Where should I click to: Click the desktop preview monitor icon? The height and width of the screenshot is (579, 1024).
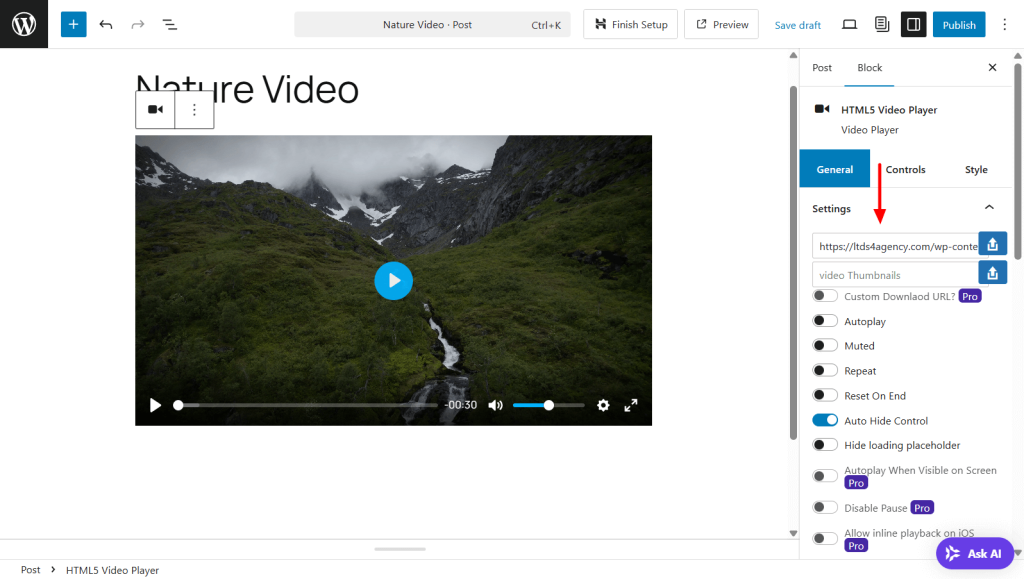[849, 24]
